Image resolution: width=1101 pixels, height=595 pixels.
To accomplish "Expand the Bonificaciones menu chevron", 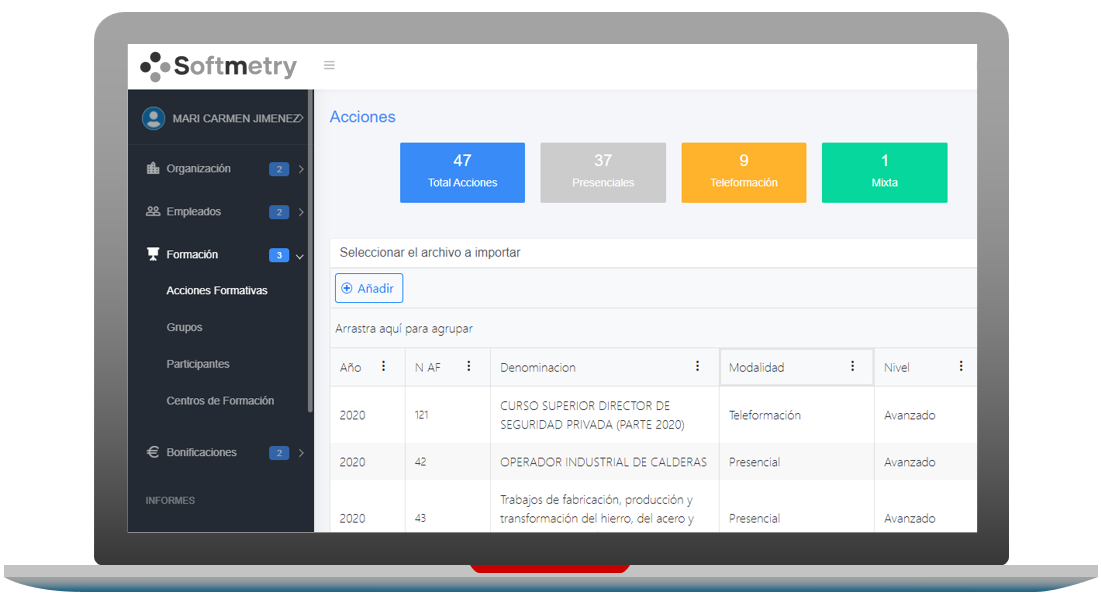I will pyautogui.click(x=301, y=453).
